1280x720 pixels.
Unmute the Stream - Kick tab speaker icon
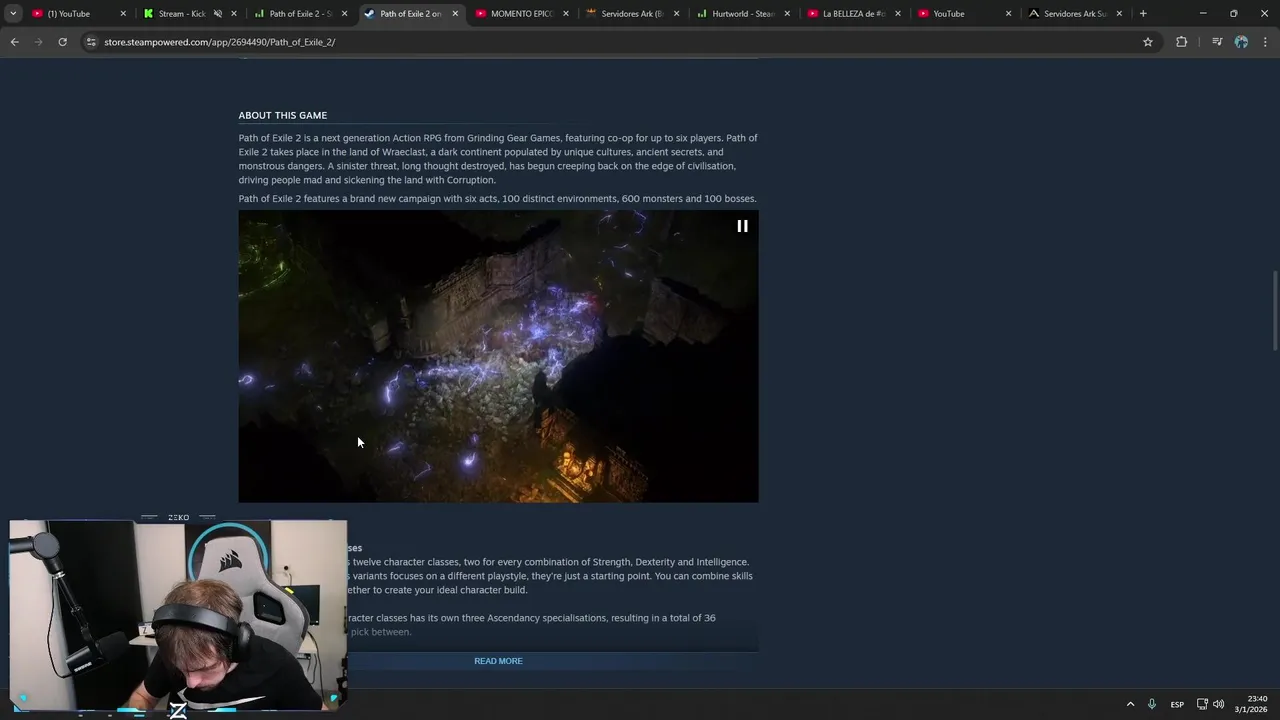coord(217,14)
